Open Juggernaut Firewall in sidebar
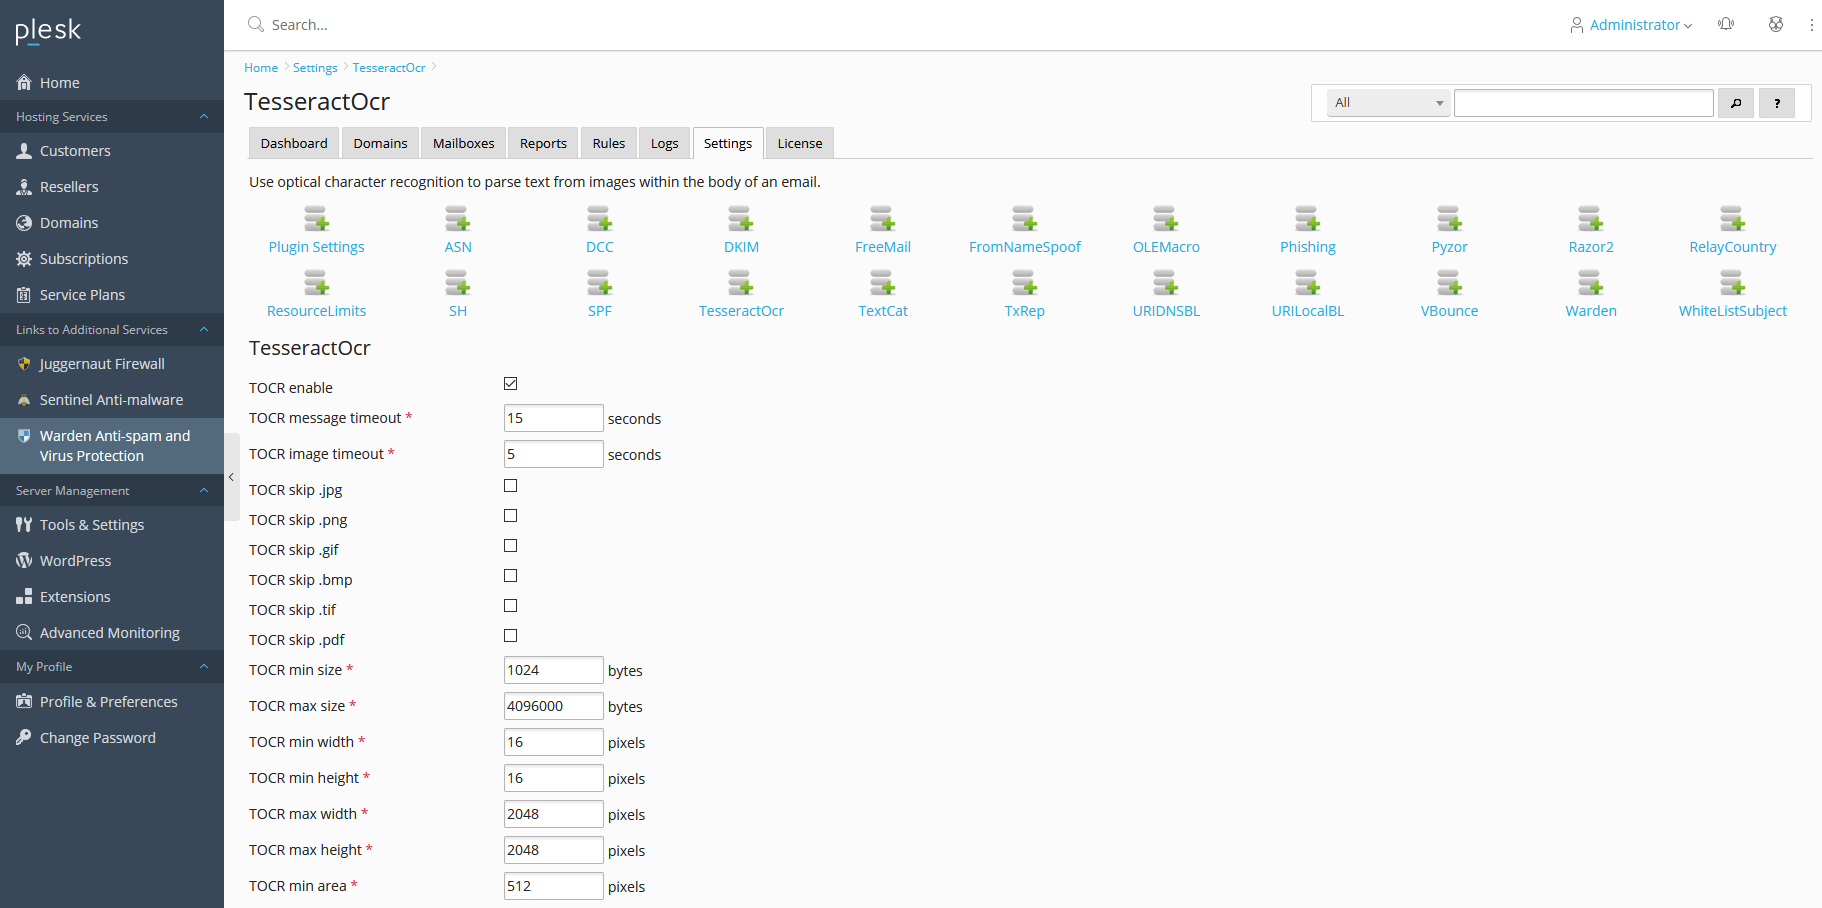The width and height of the screenshot is (1822, 908). (102, 364)
